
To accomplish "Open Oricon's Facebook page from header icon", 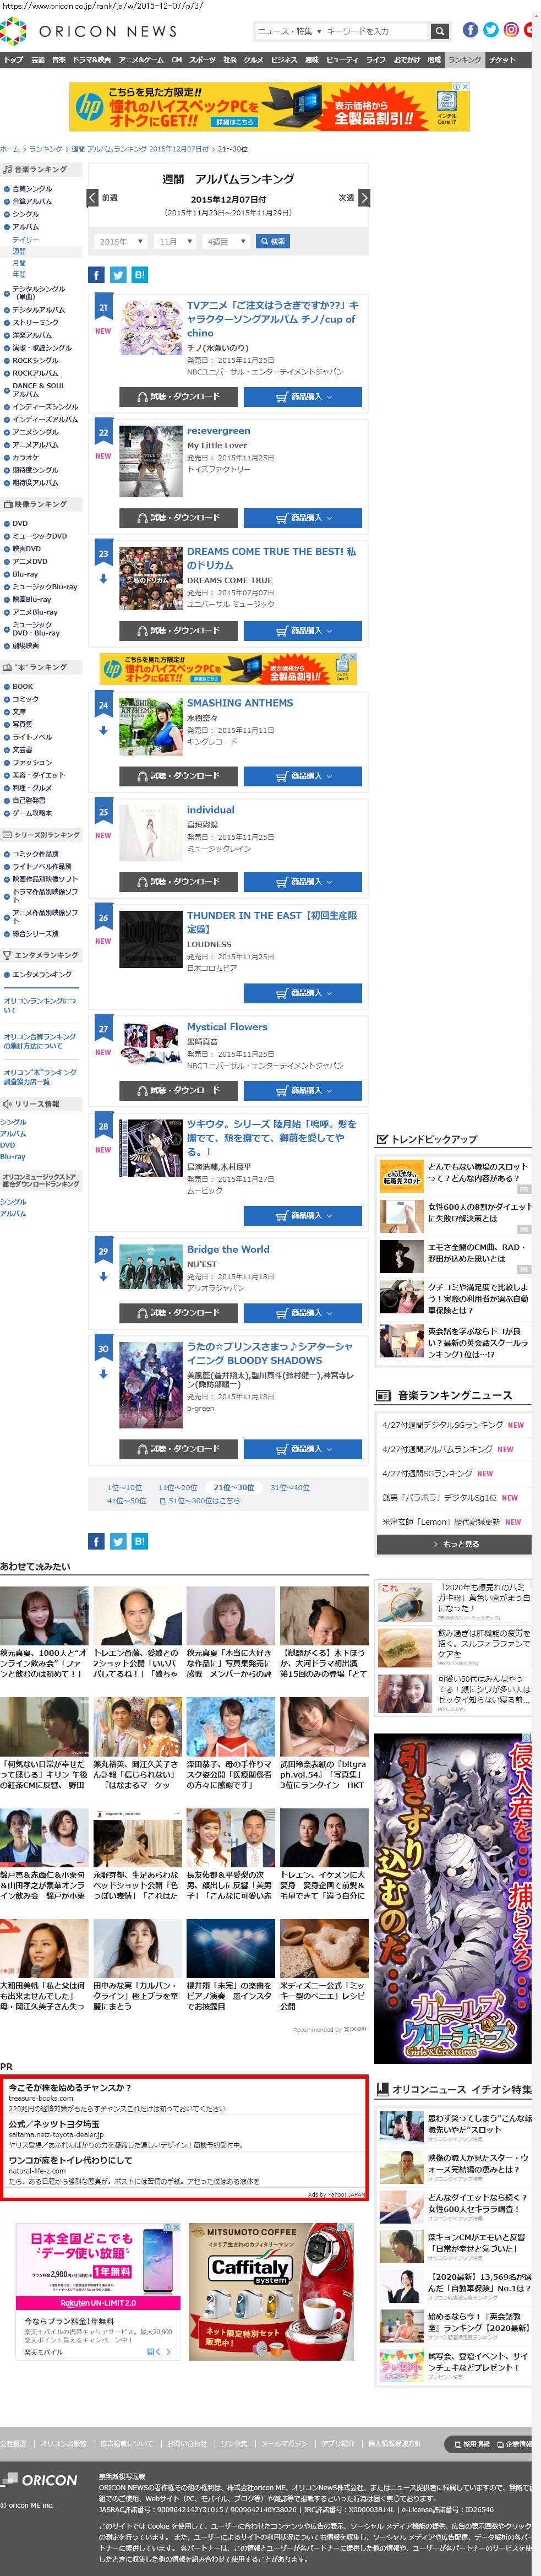I will coord(470,30).
